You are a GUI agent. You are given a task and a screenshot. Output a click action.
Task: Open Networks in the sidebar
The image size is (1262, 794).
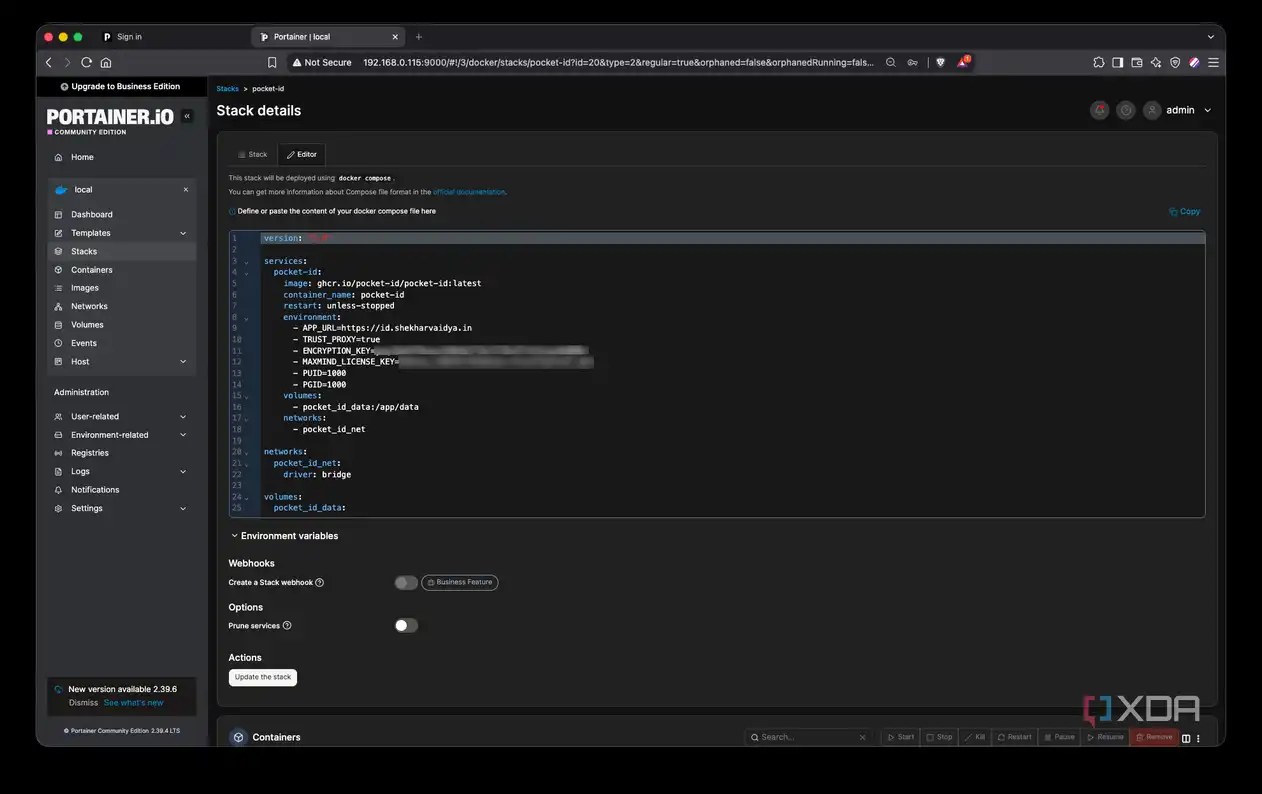point(89,306)
